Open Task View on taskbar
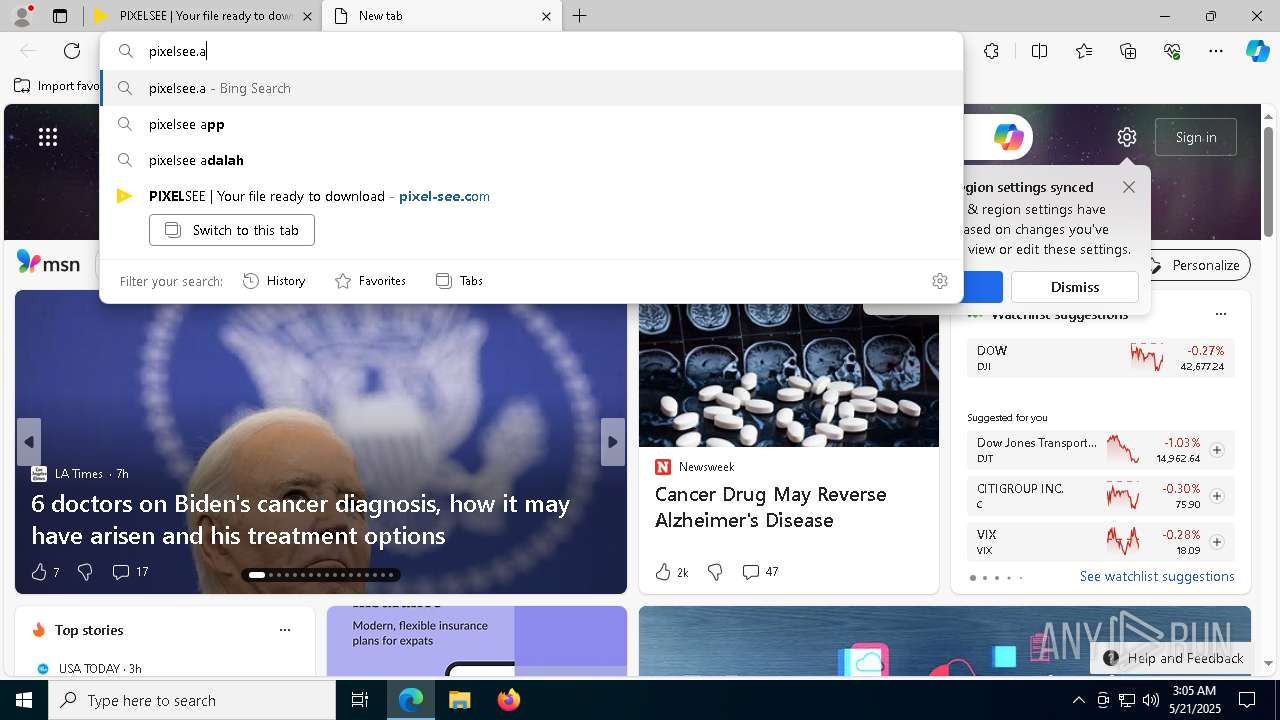The image size is (1280, 720). pyautogui.click(x=360, y=700)
